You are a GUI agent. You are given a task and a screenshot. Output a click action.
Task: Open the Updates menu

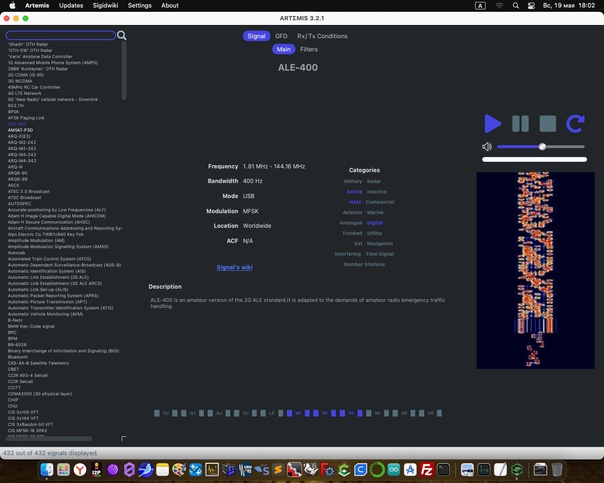coord(71,5)
